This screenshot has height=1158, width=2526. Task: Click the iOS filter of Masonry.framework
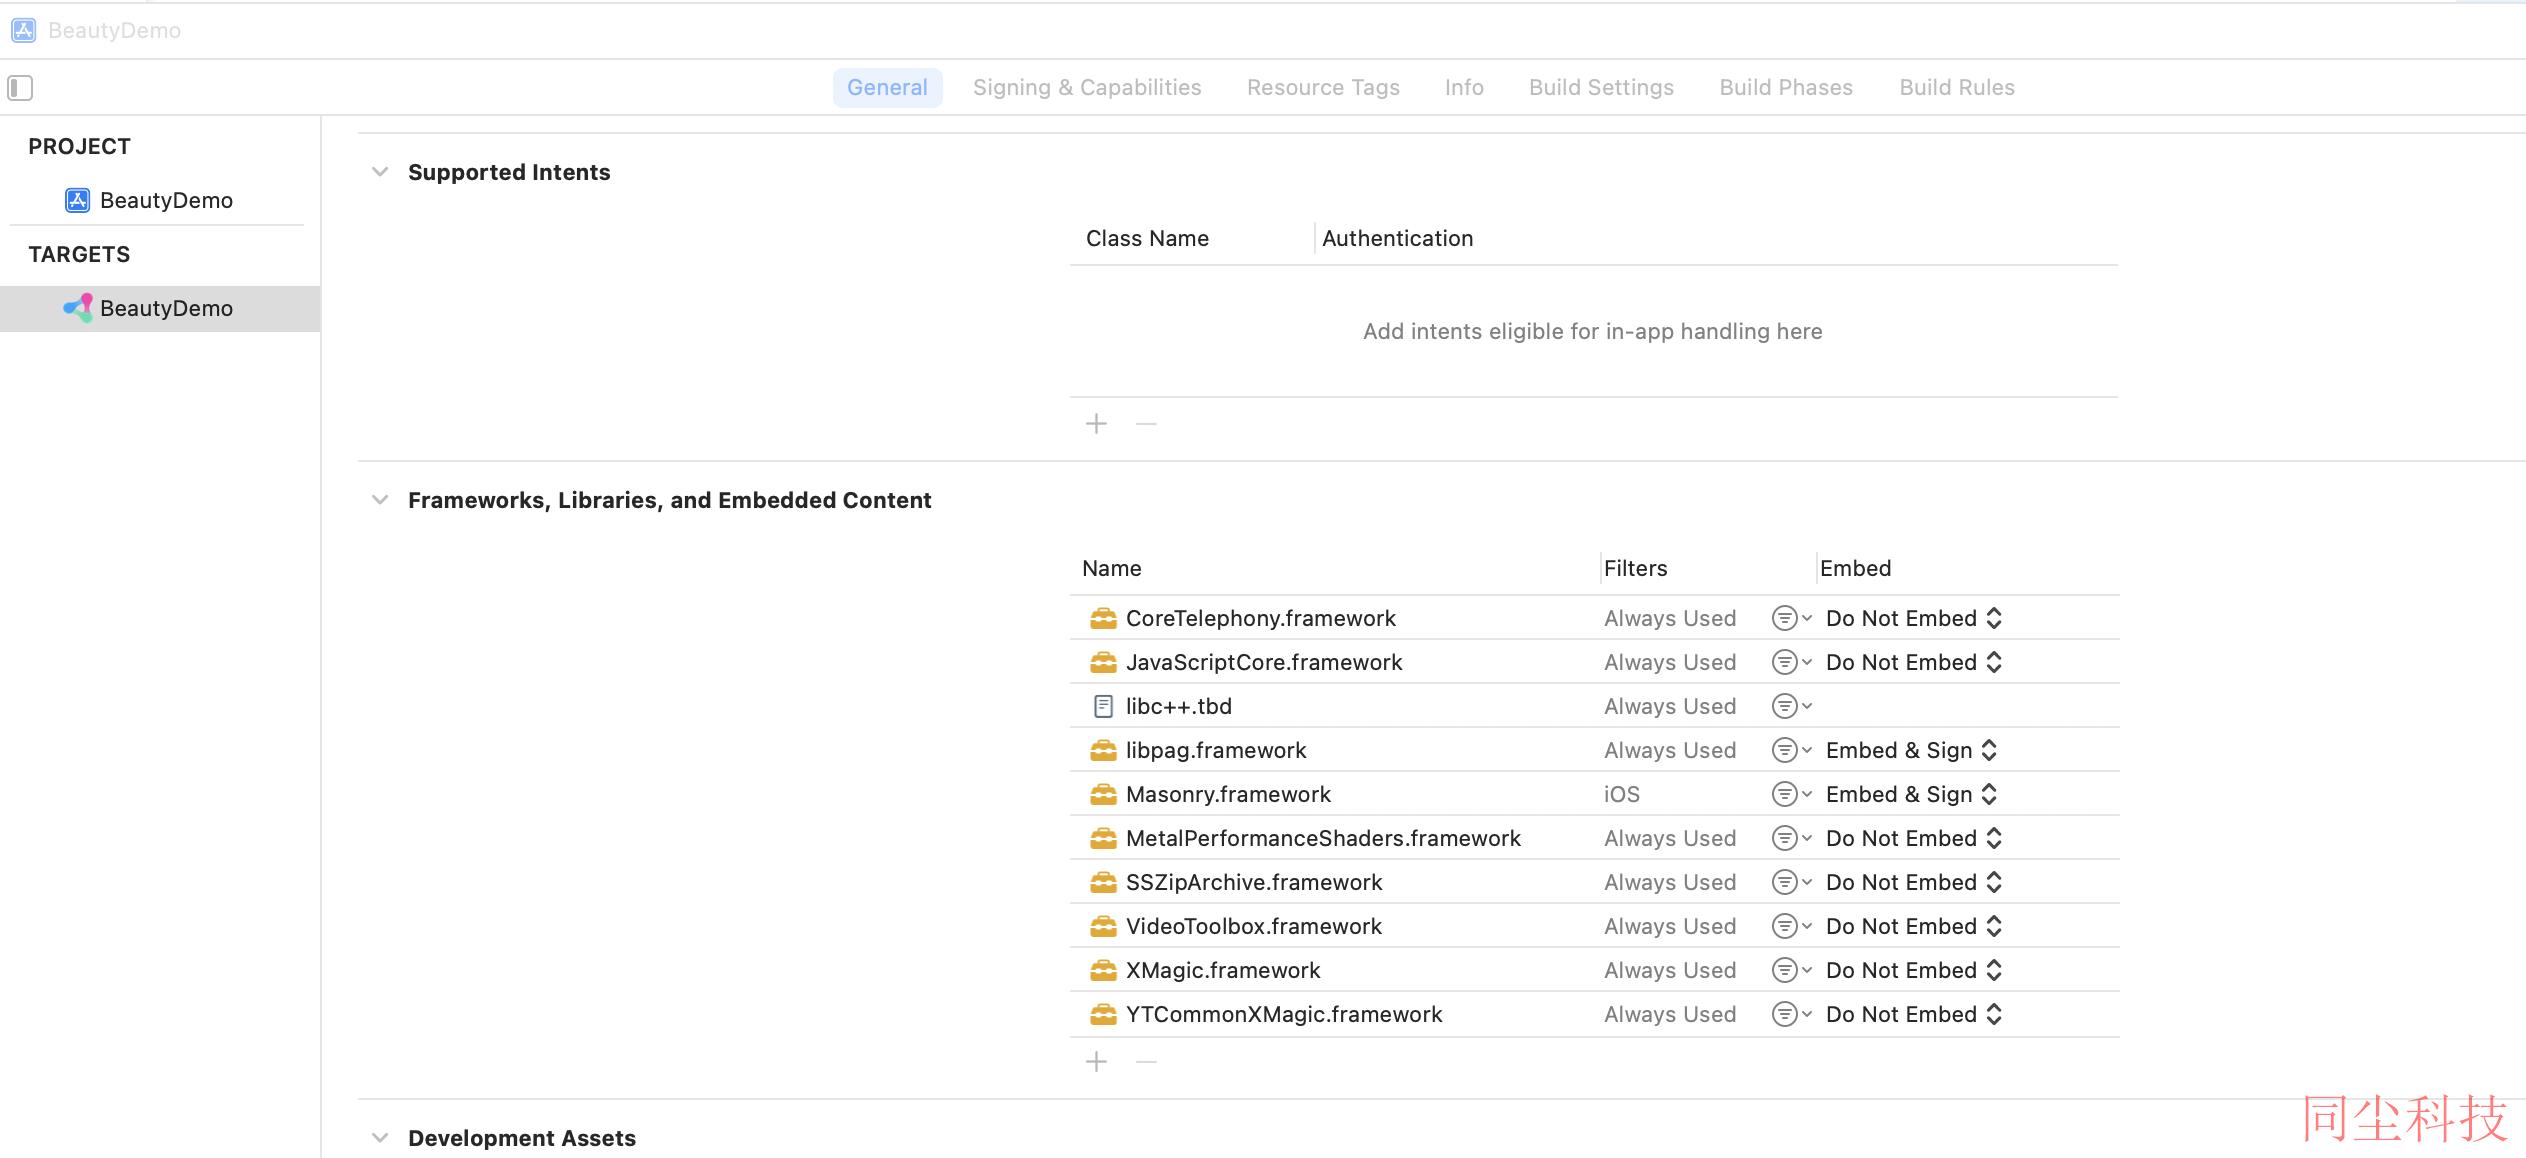(x=1622, y=794)
